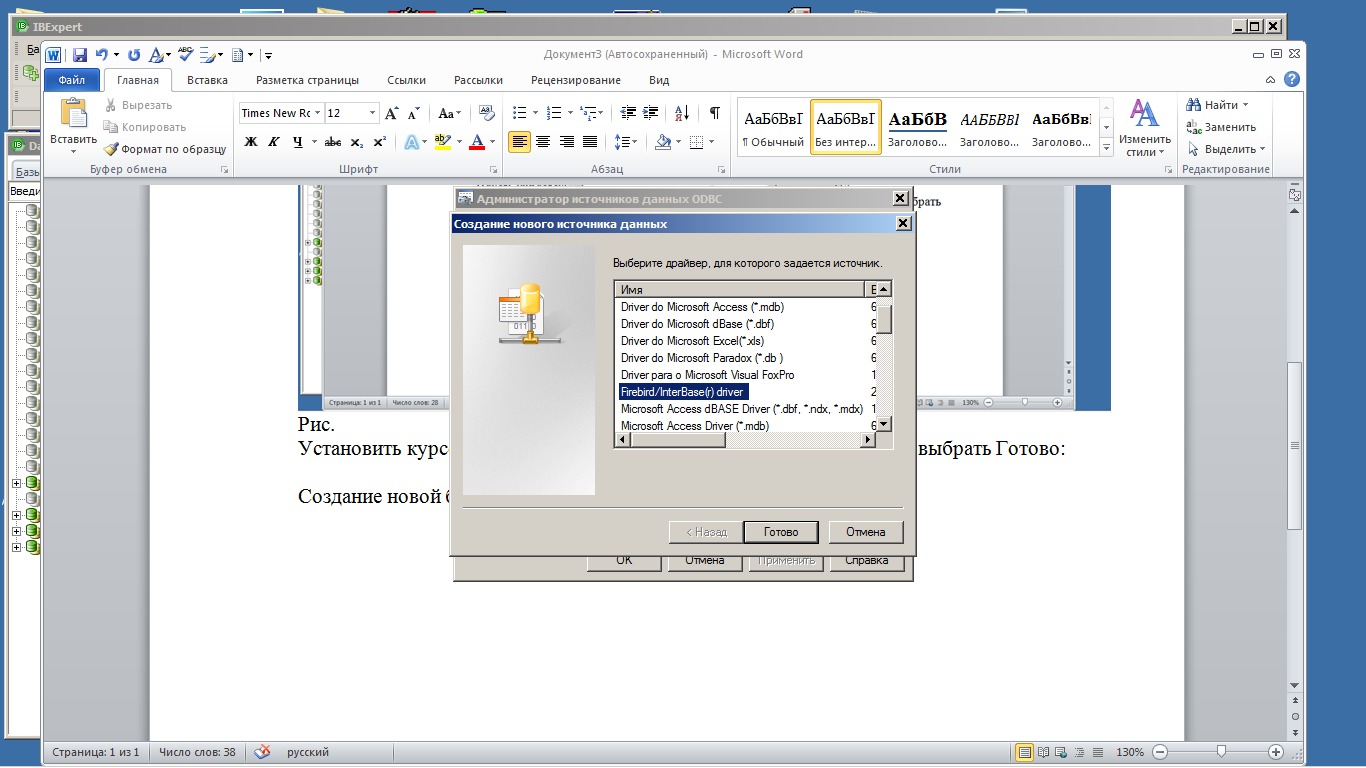This screenshot has width=1366, height=768.
Task: Click the spelling check ABC icon
Action: (x=185, y=55)
